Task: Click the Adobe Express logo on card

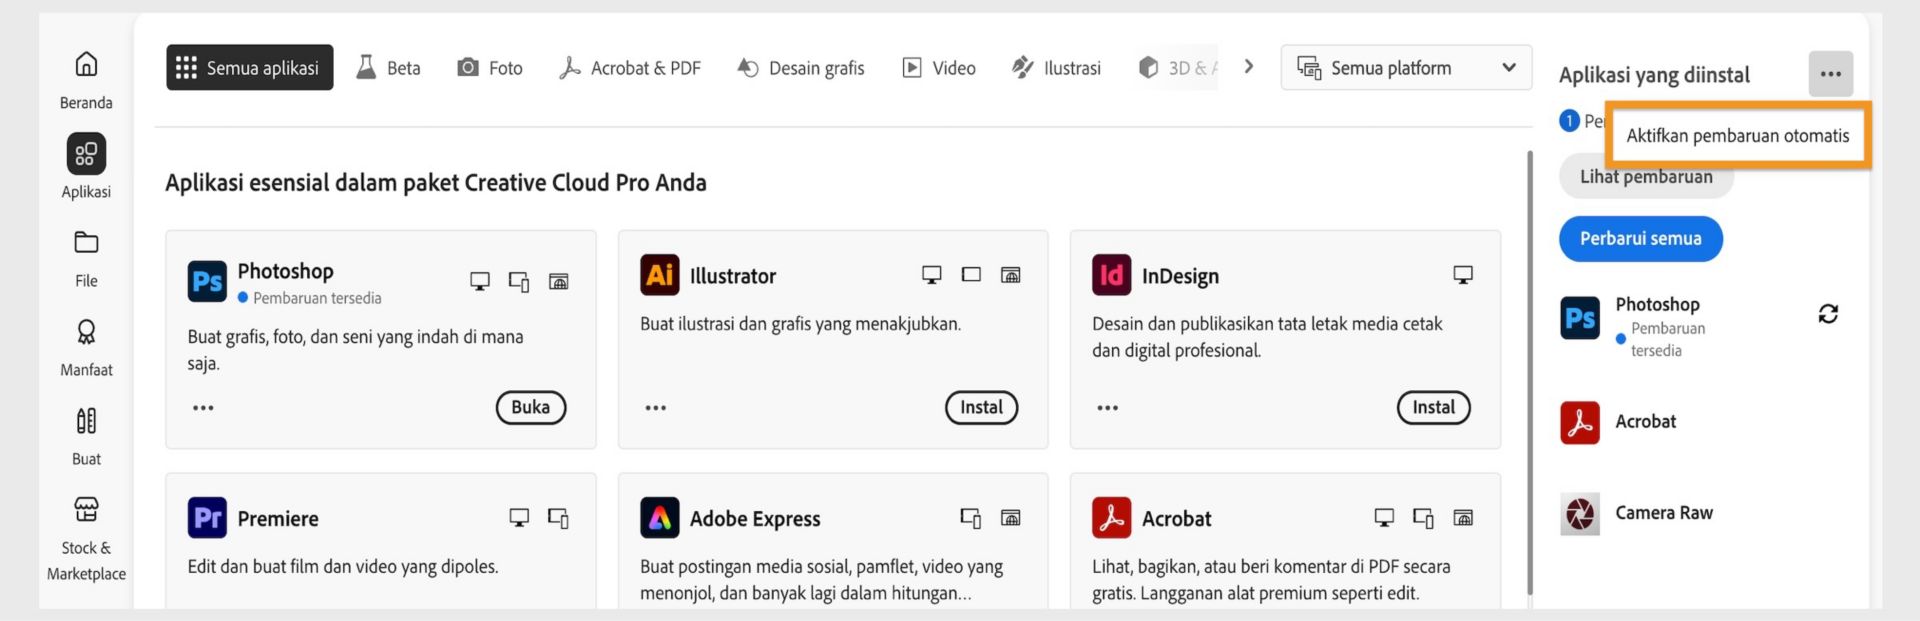Action: click(659, 518)
